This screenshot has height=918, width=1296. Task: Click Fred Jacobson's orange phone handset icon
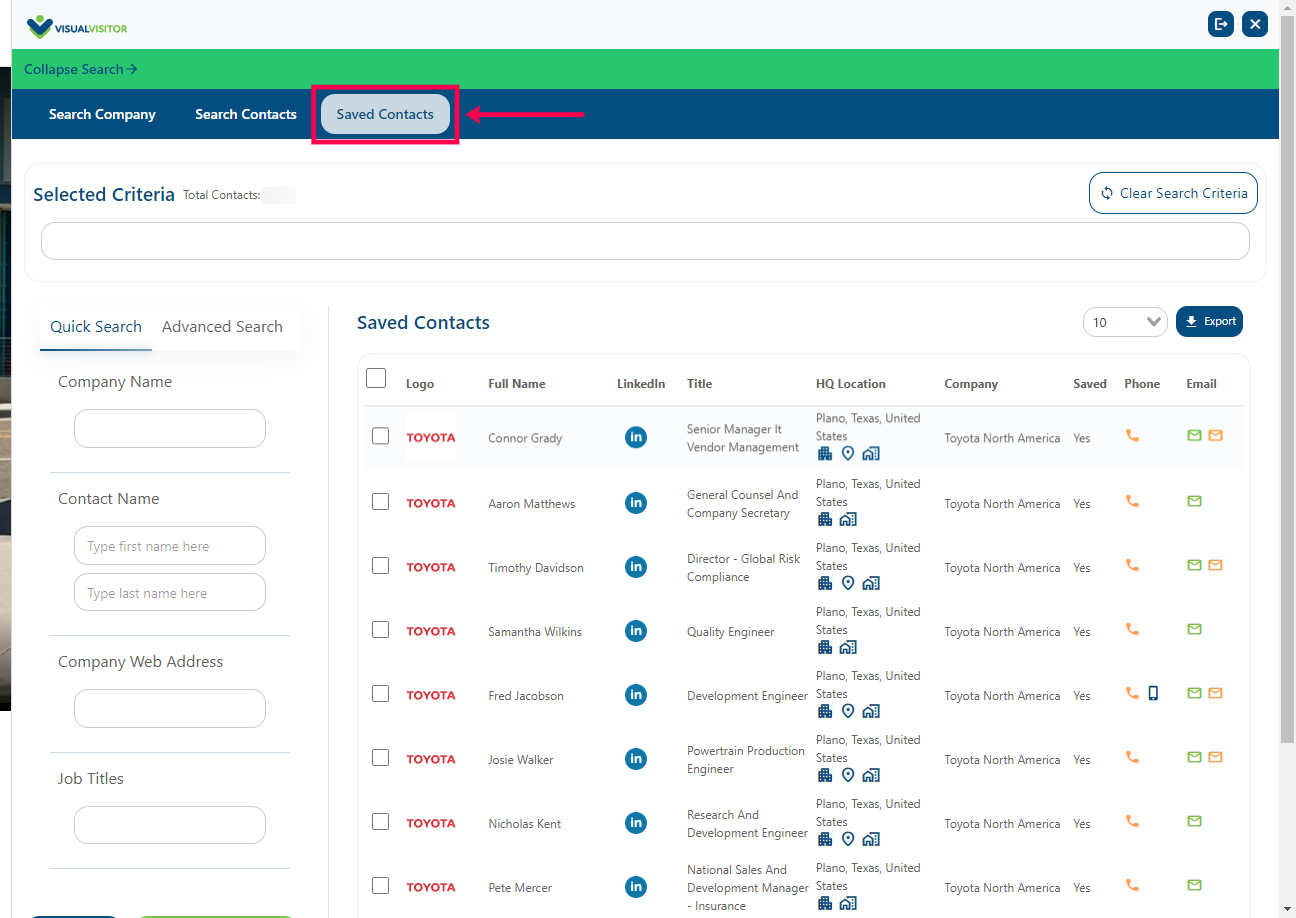[1132, 693]
